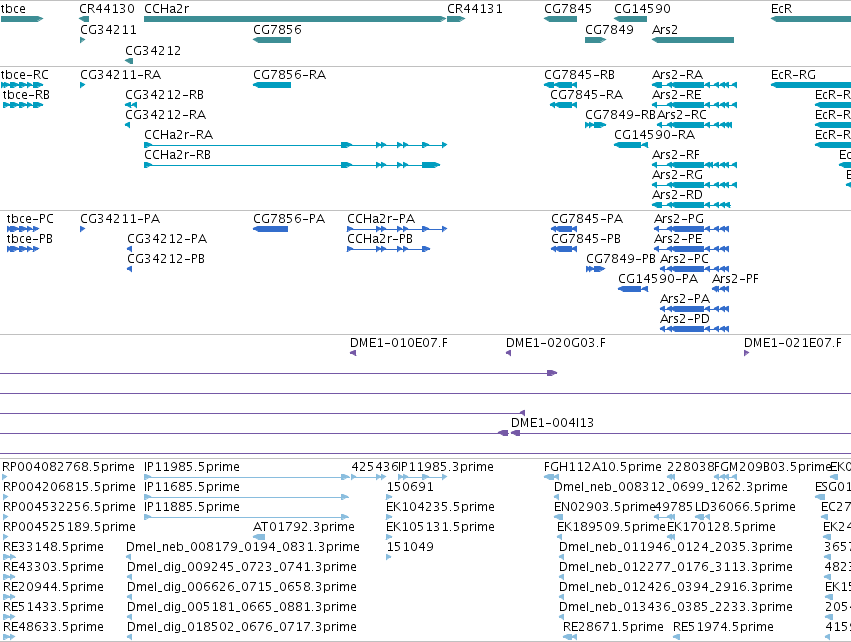Select EST IP11885.5prime
The image size is (851, 642).
pos(192,507)
